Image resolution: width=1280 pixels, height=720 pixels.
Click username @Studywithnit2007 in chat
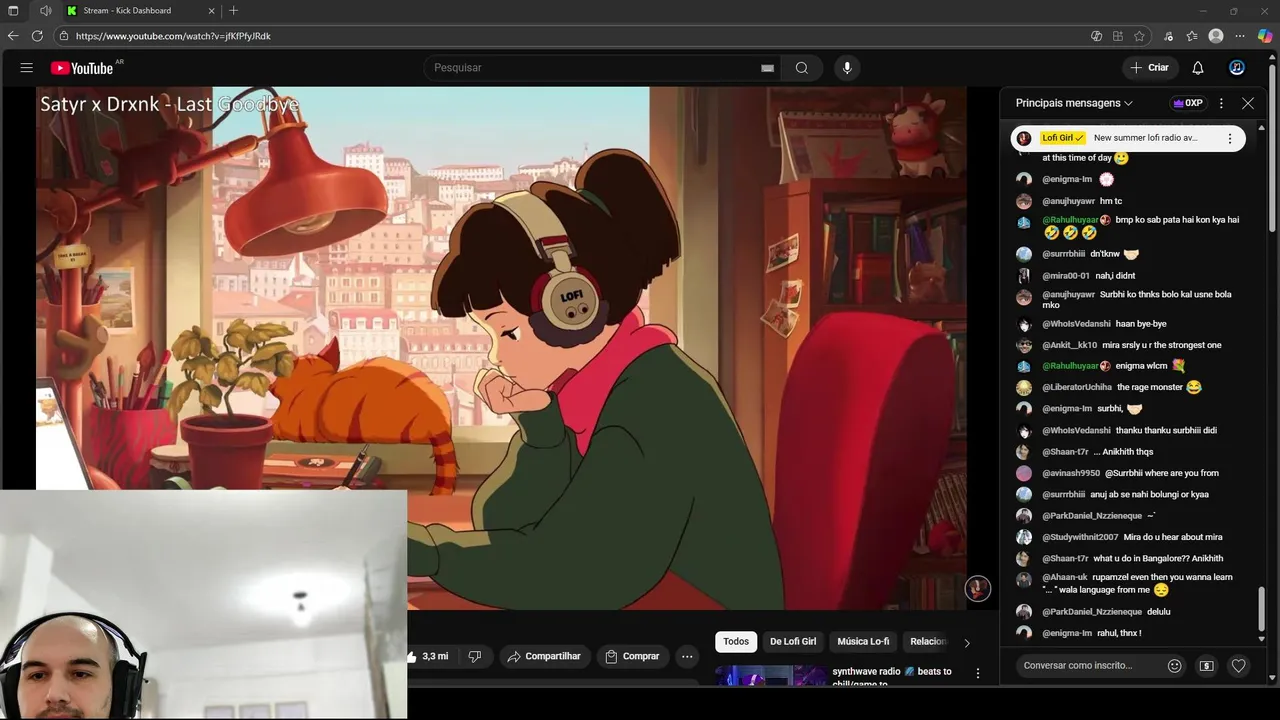coord(1080,537)
